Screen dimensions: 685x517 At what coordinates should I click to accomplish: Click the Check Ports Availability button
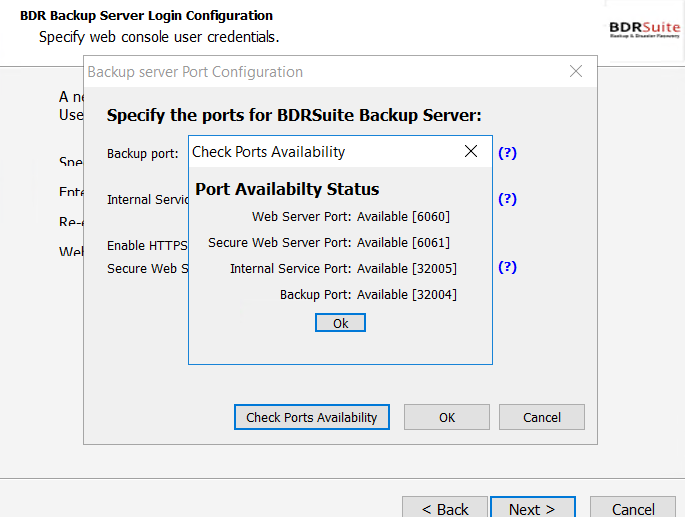pos(311,417)
